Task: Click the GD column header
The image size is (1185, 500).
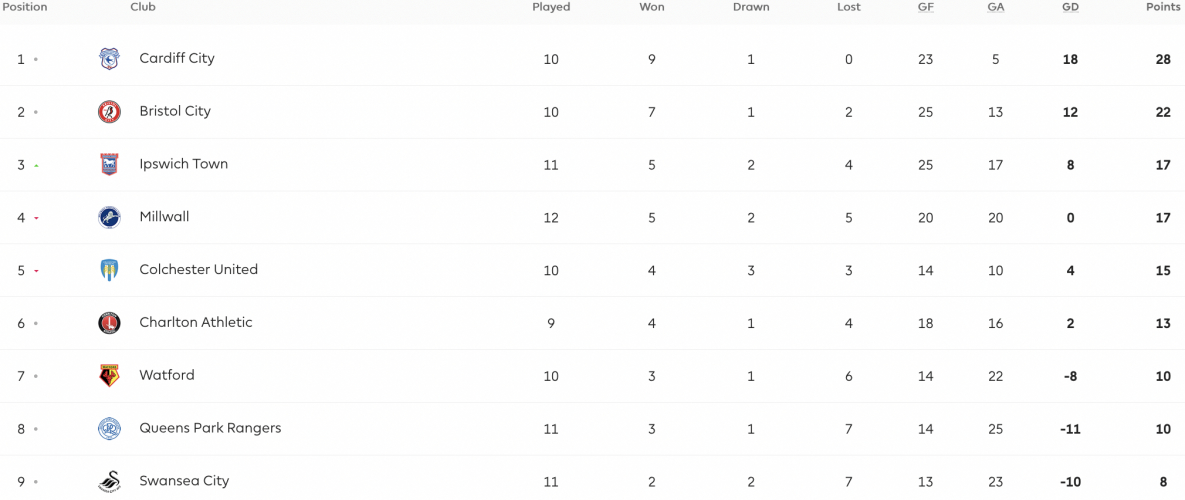Action: [1070, 7]
